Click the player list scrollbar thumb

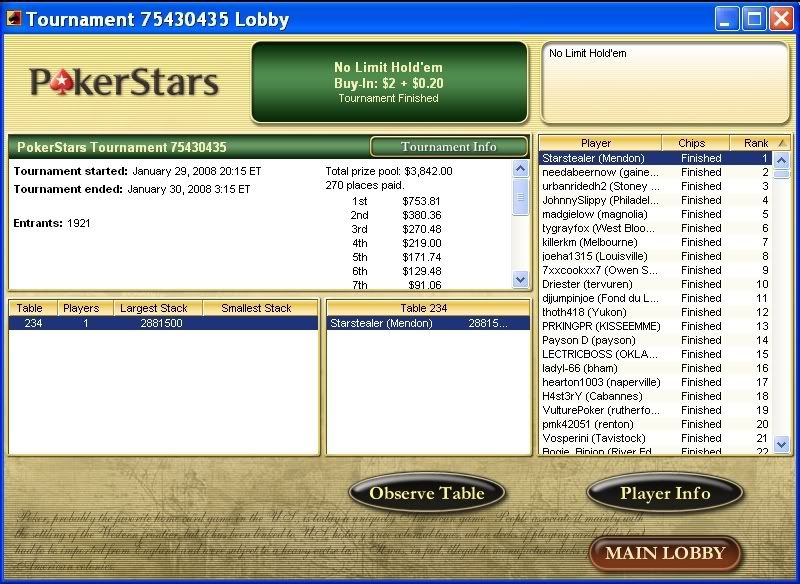coord(782,174)
